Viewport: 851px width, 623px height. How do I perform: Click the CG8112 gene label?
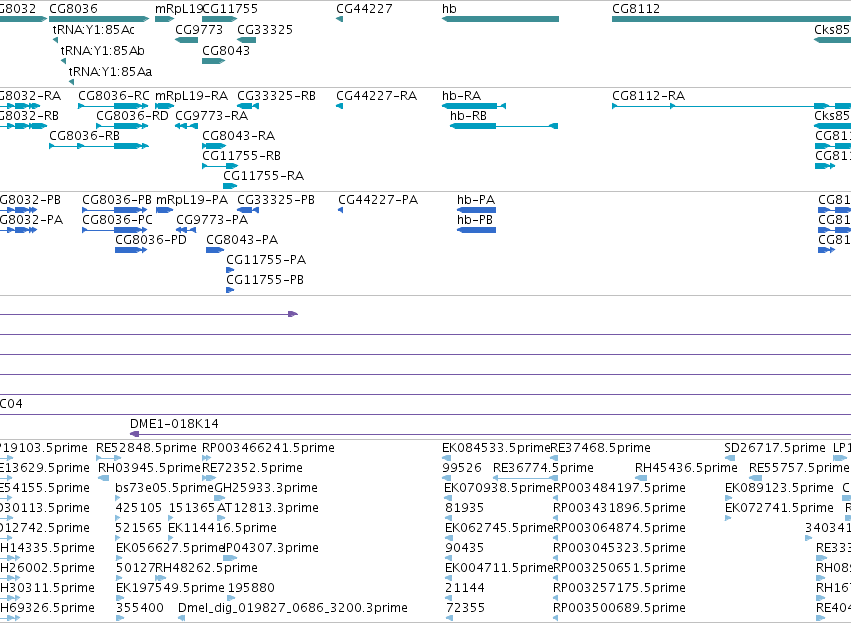point(636,9)
